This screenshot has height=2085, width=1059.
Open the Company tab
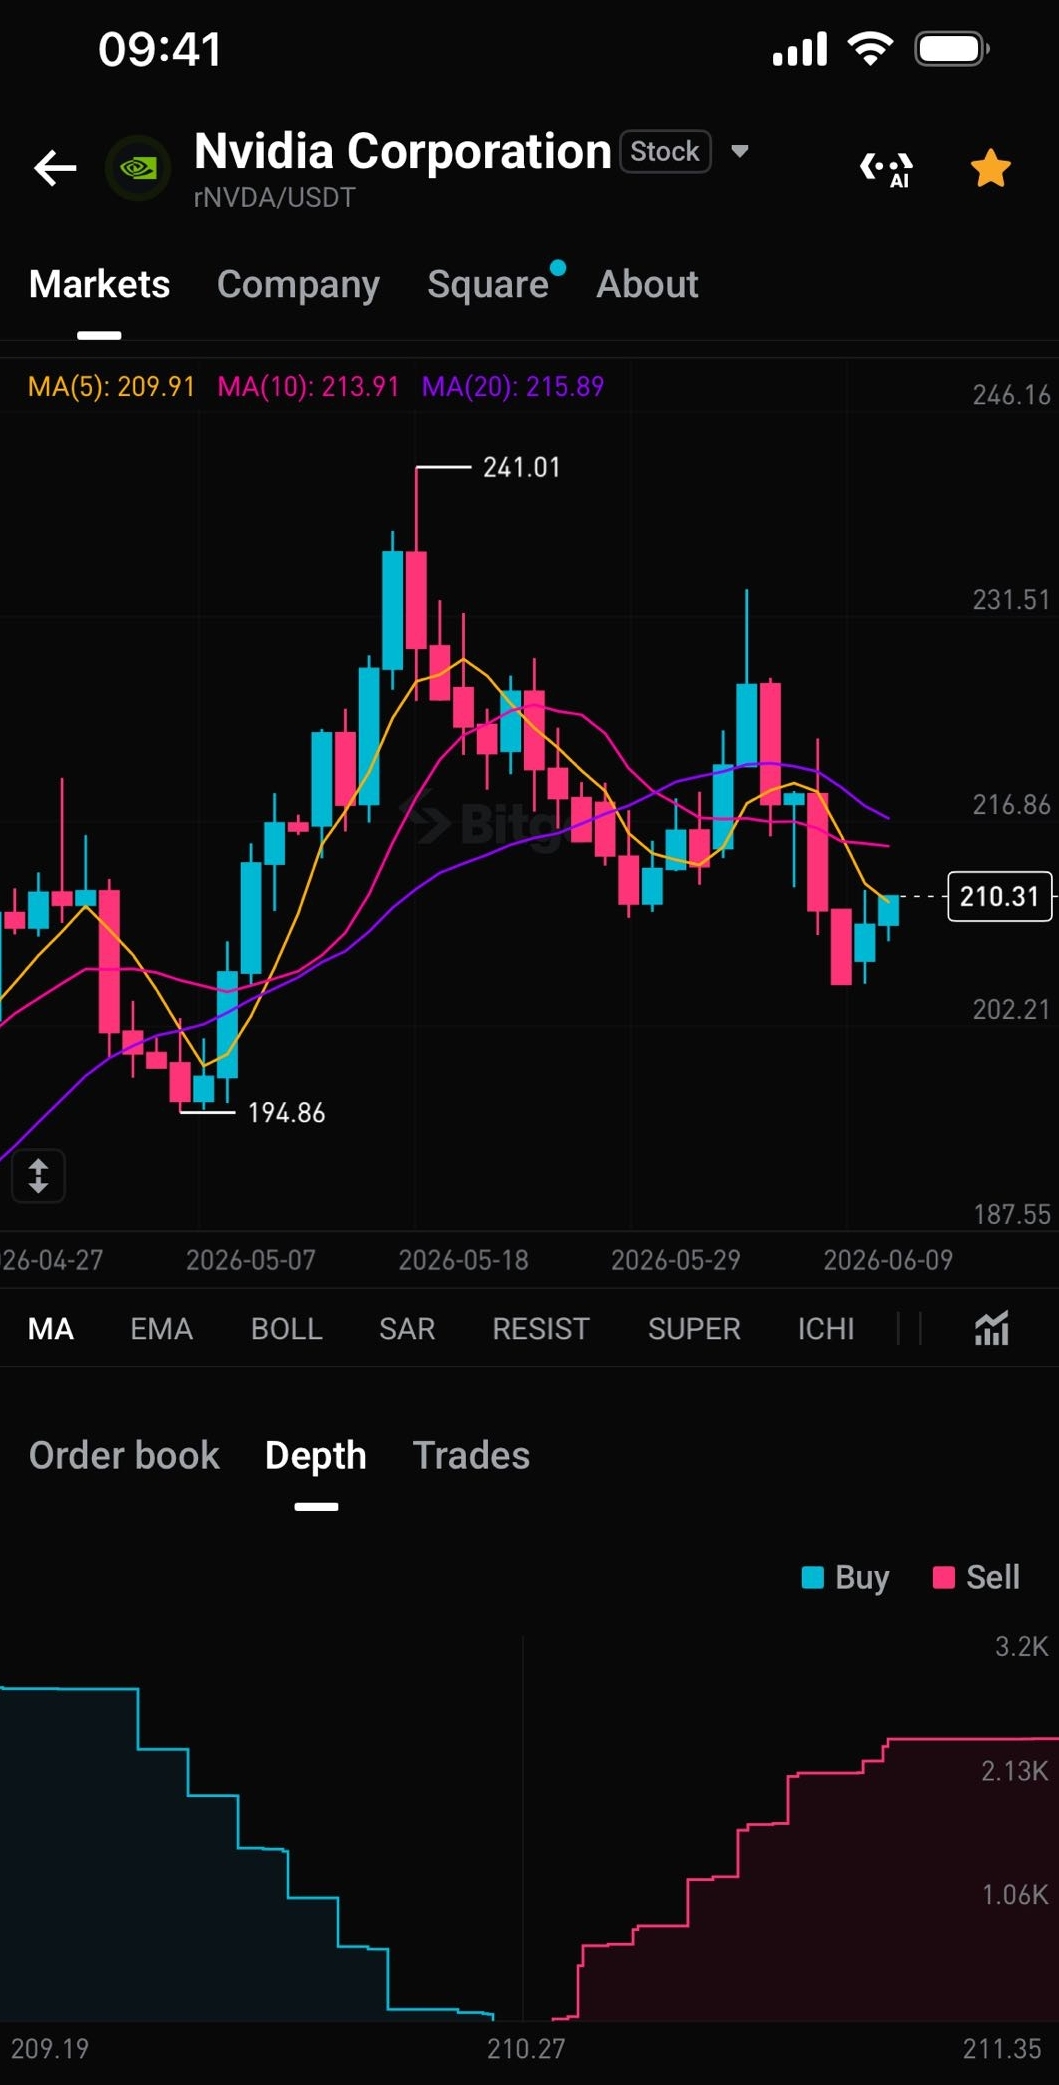coord(298,285)
